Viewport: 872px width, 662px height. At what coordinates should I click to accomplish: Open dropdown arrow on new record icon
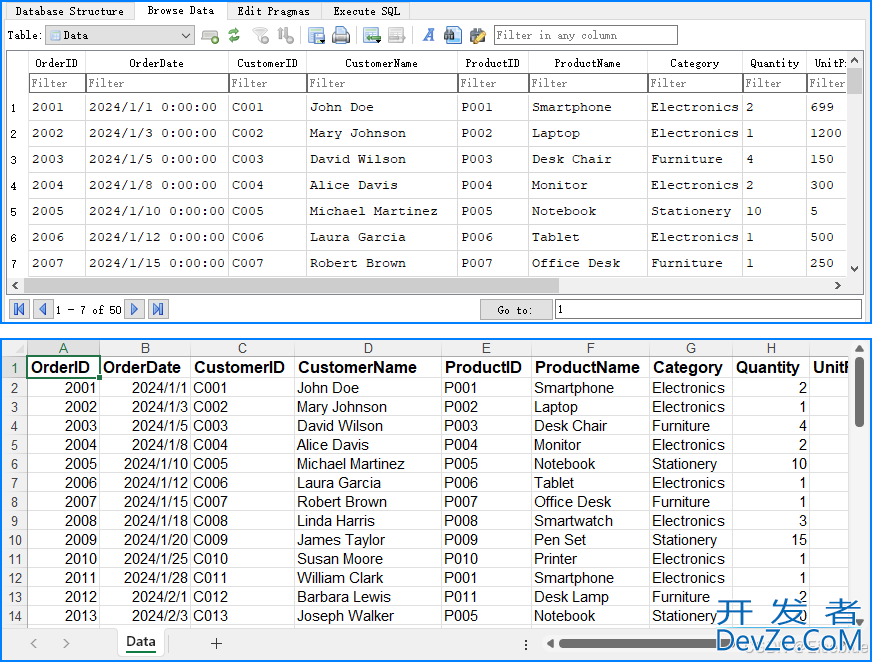pyautogui.click(x=378, y=41)
